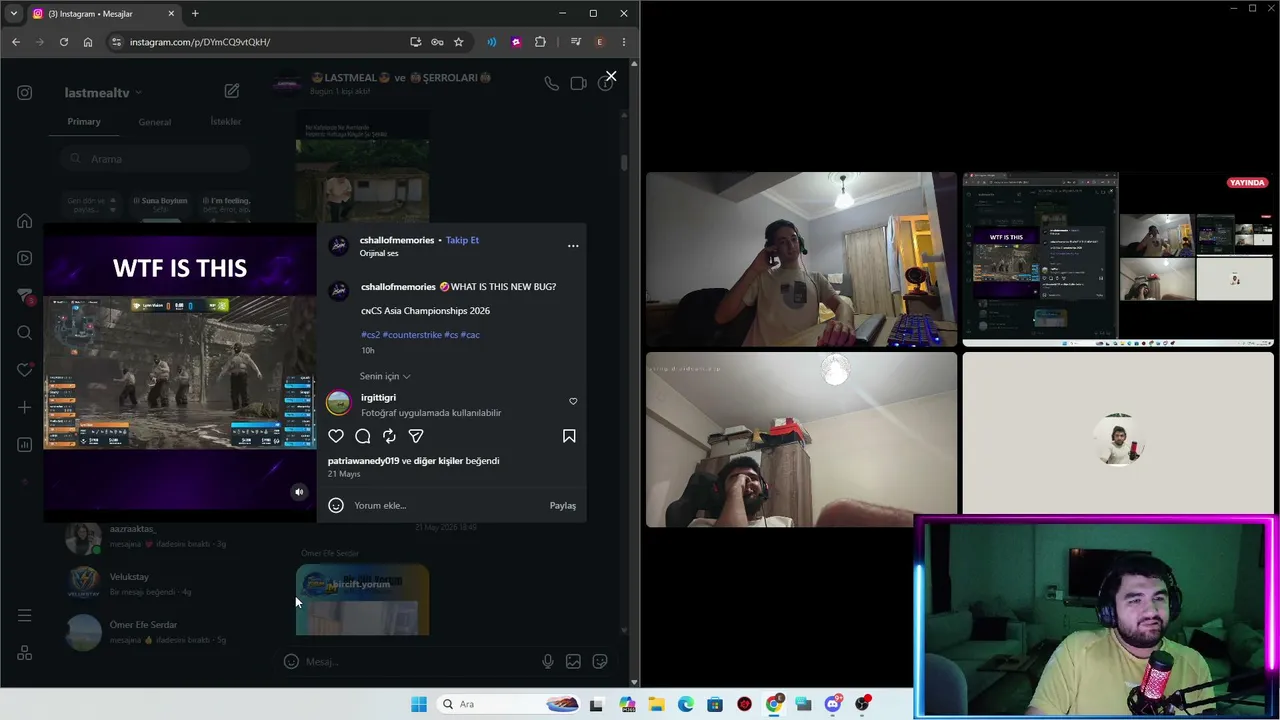
Task: Compose a new message with the pencil icon
Action: 232,91
